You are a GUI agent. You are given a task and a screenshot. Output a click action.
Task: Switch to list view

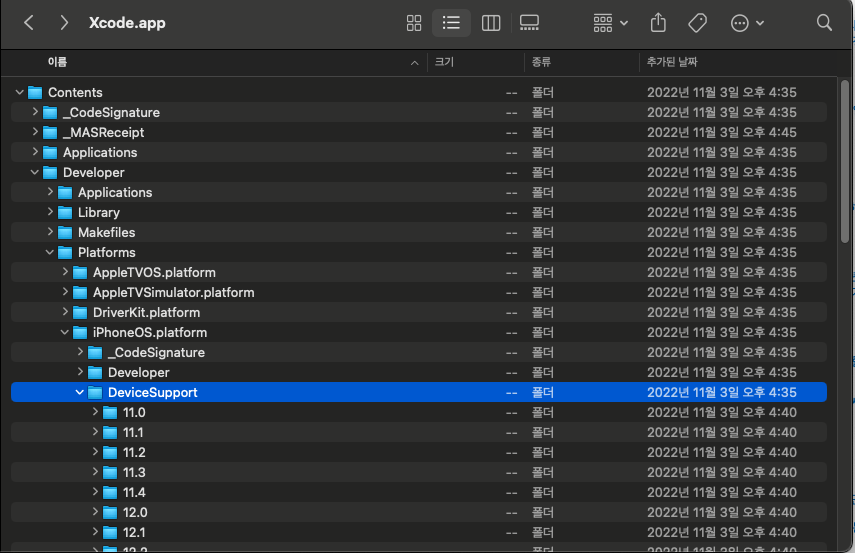coord(451,23)
